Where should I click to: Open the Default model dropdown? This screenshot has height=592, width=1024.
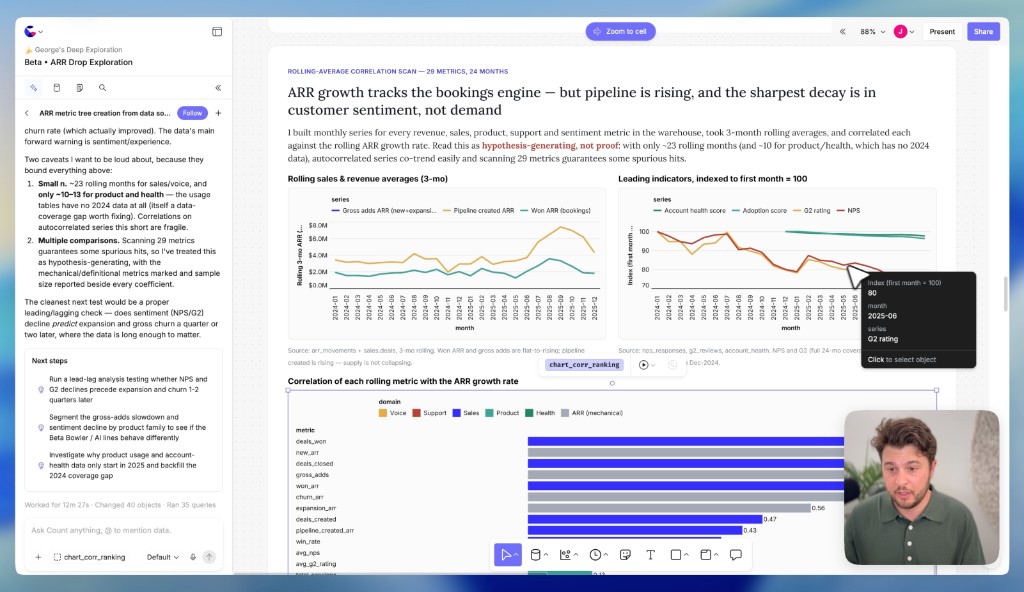tap(163, 557)
